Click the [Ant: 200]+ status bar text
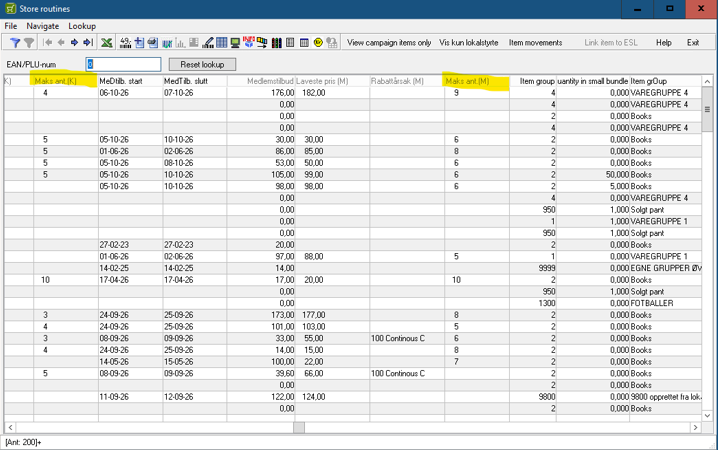 click(23, 443)
